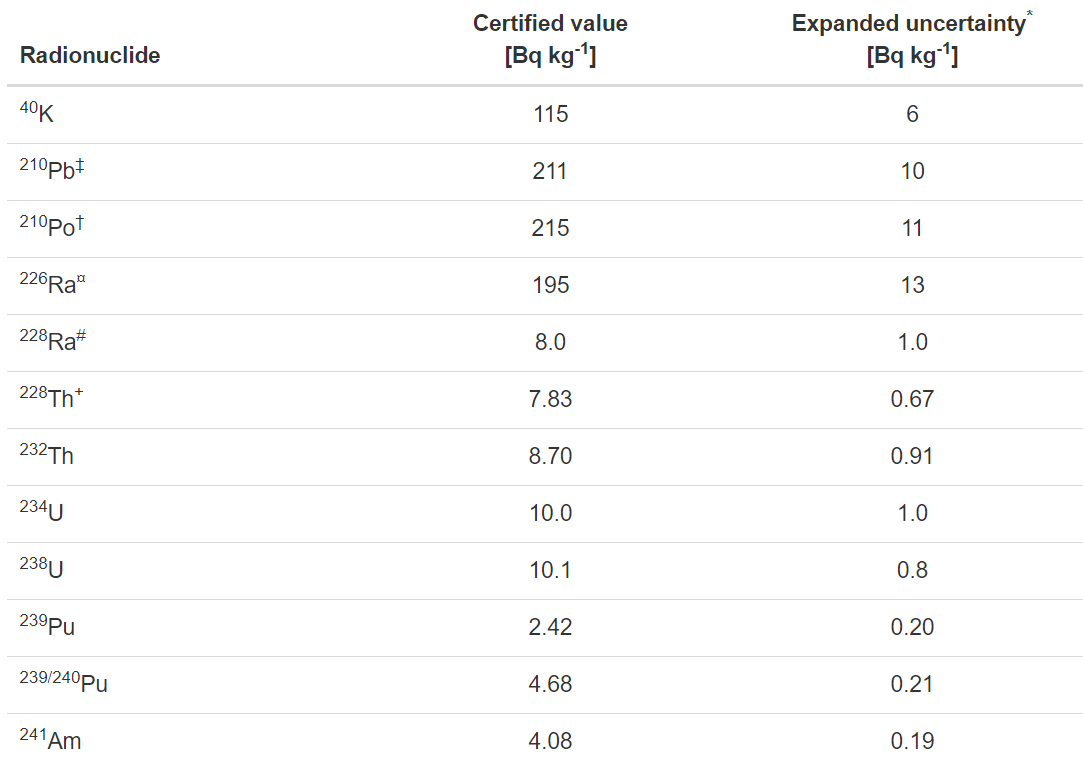
Task: Follow the footnote symbol after 226Ra
Action: click(x=82, y=280)
